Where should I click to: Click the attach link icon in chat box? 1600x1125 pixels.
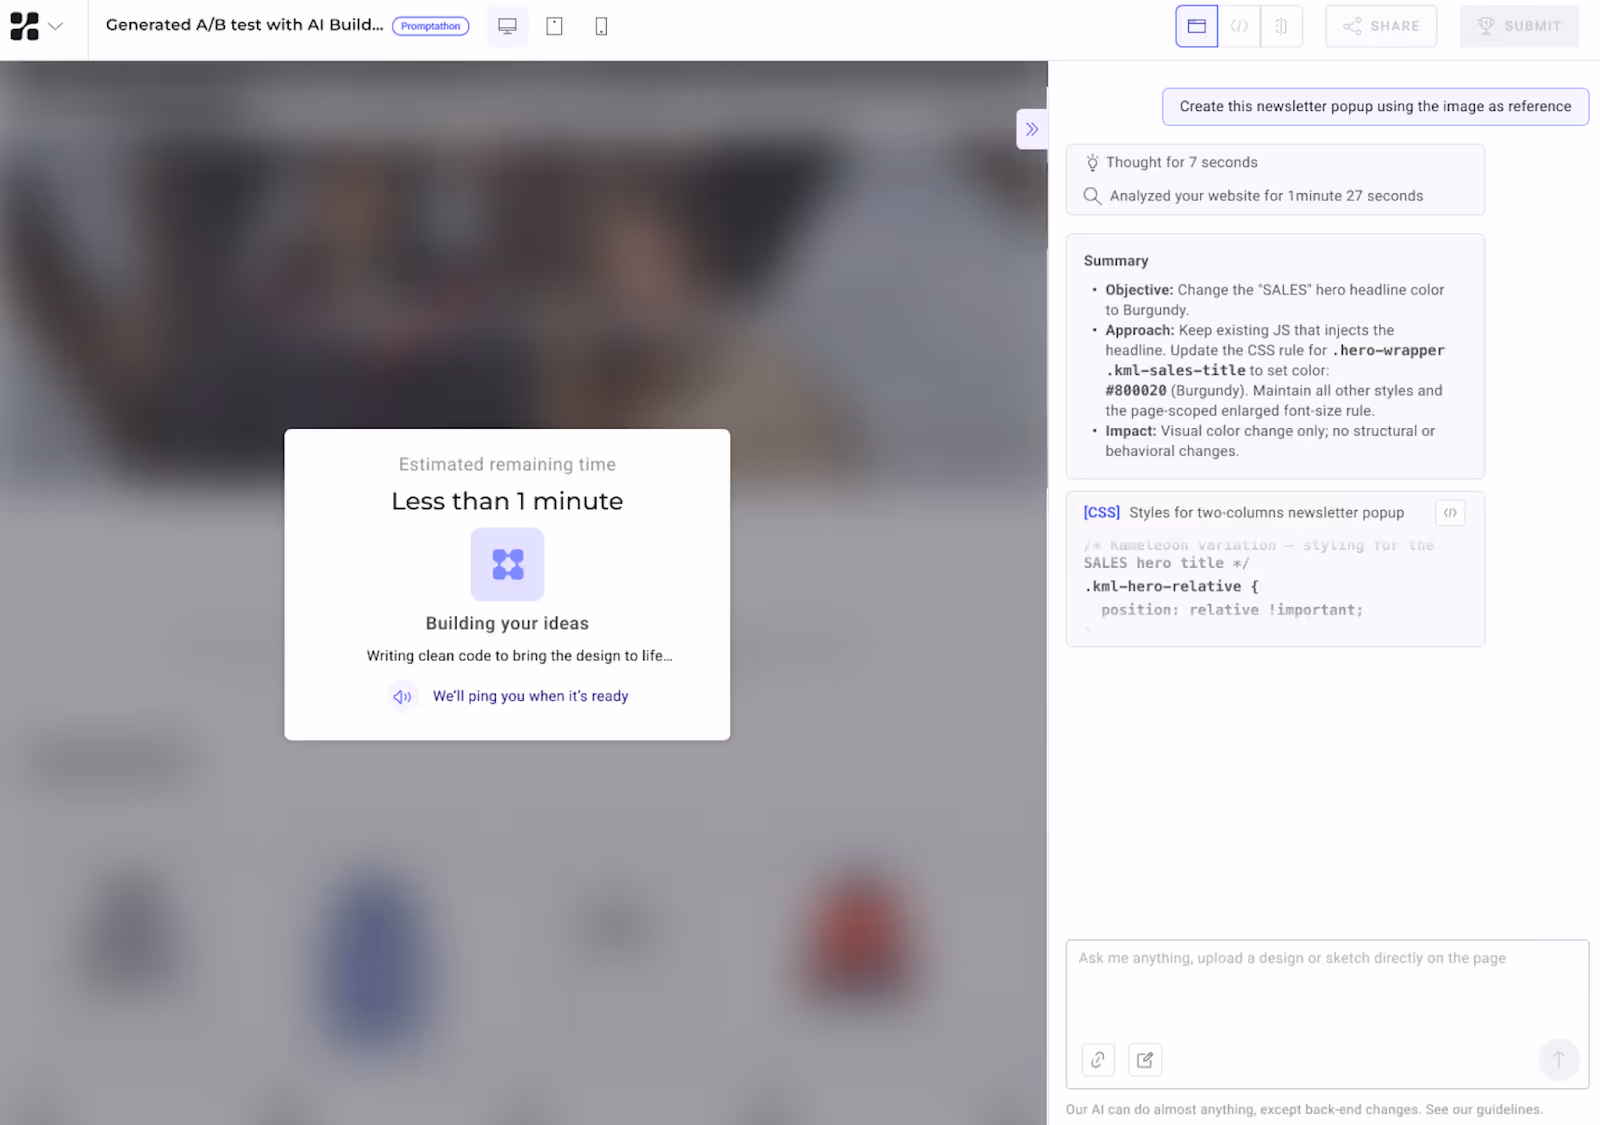pyautogui.click(x=1098, y=1060)
